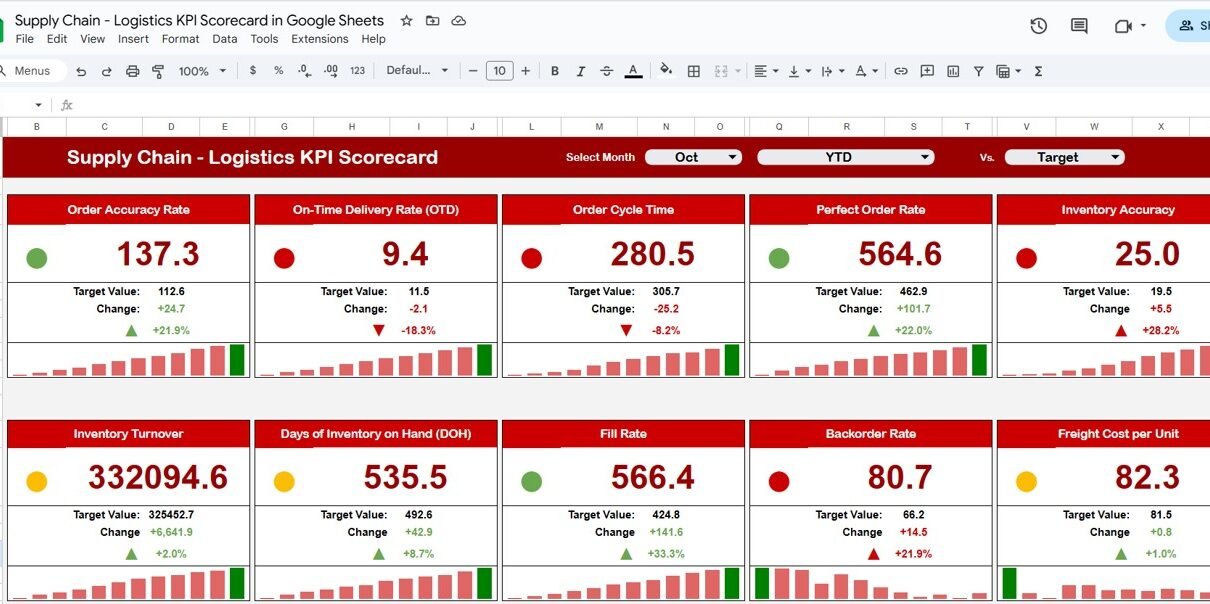Image resolution: width=1210 pixels, height=604 pixels.
Task: Open the Functions sigma icon
Action: pos(1038,71)
